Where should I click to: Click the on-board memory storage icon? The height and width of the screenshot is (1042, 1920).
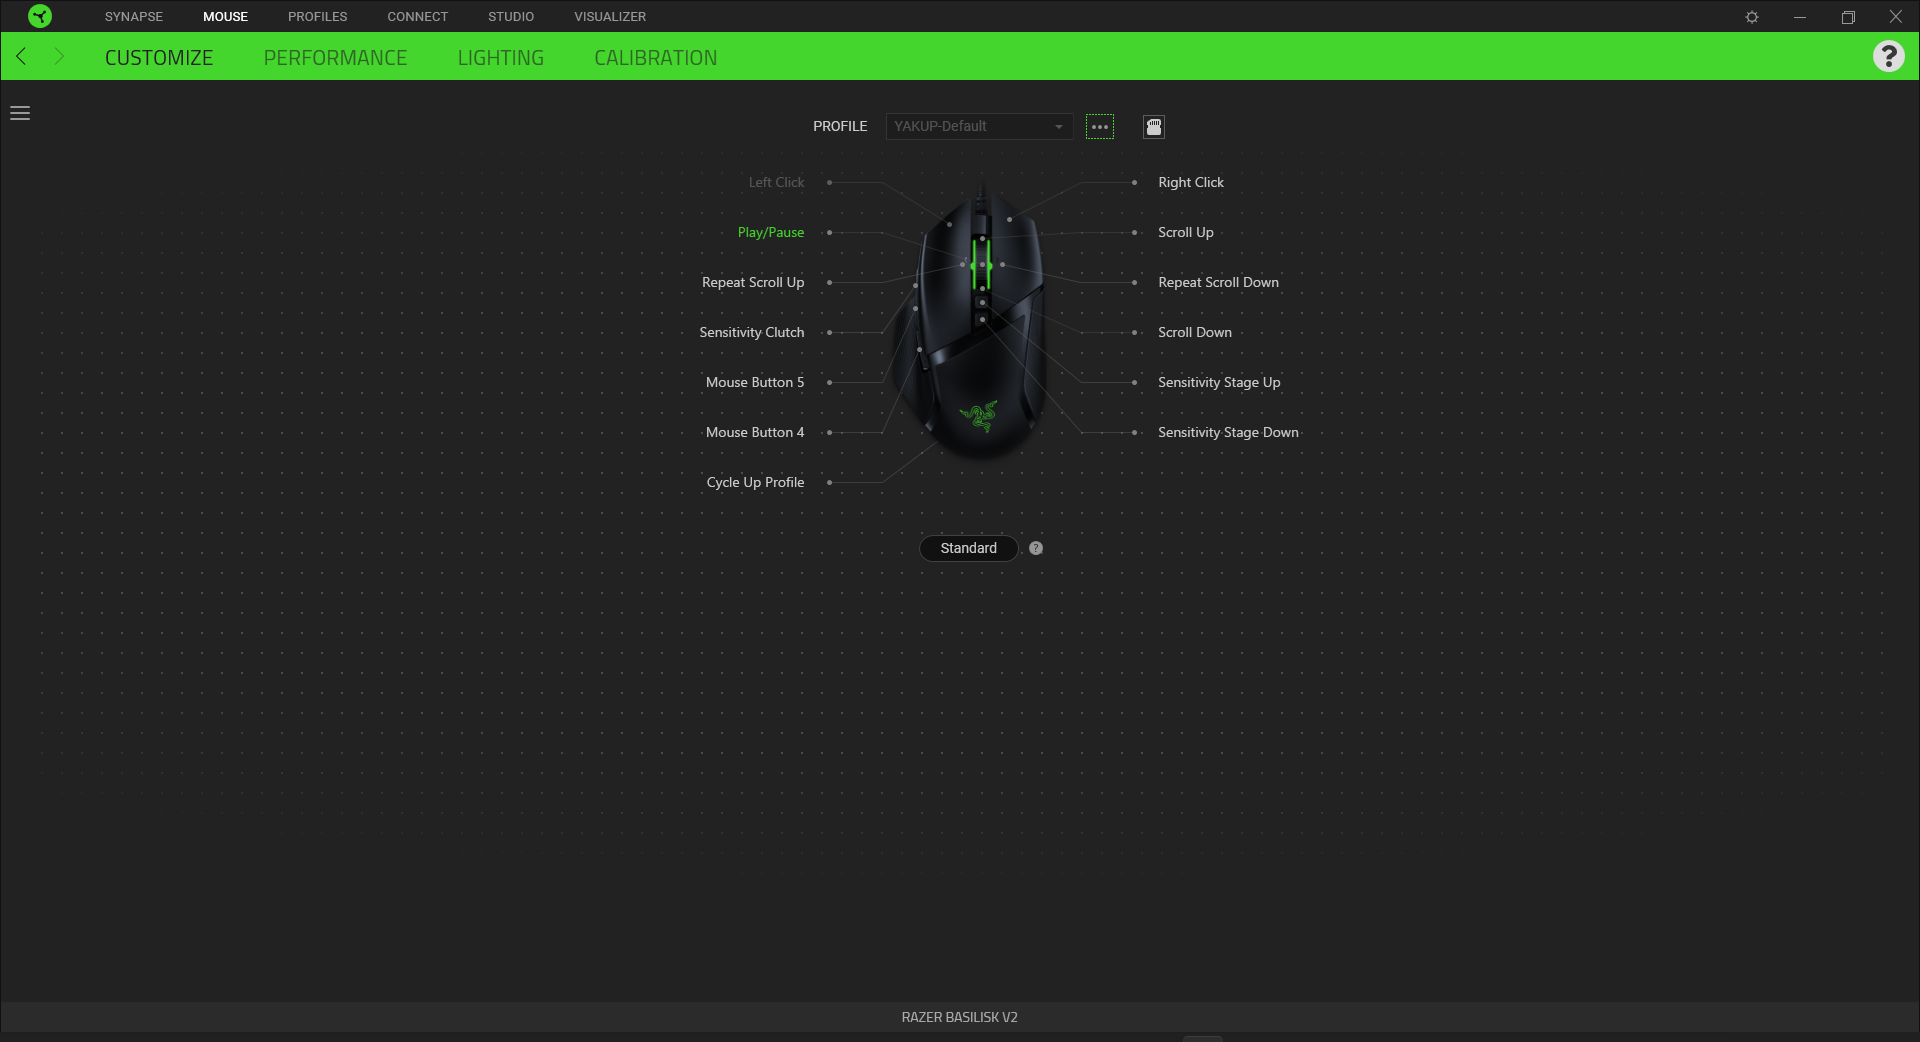[1154, 127]
